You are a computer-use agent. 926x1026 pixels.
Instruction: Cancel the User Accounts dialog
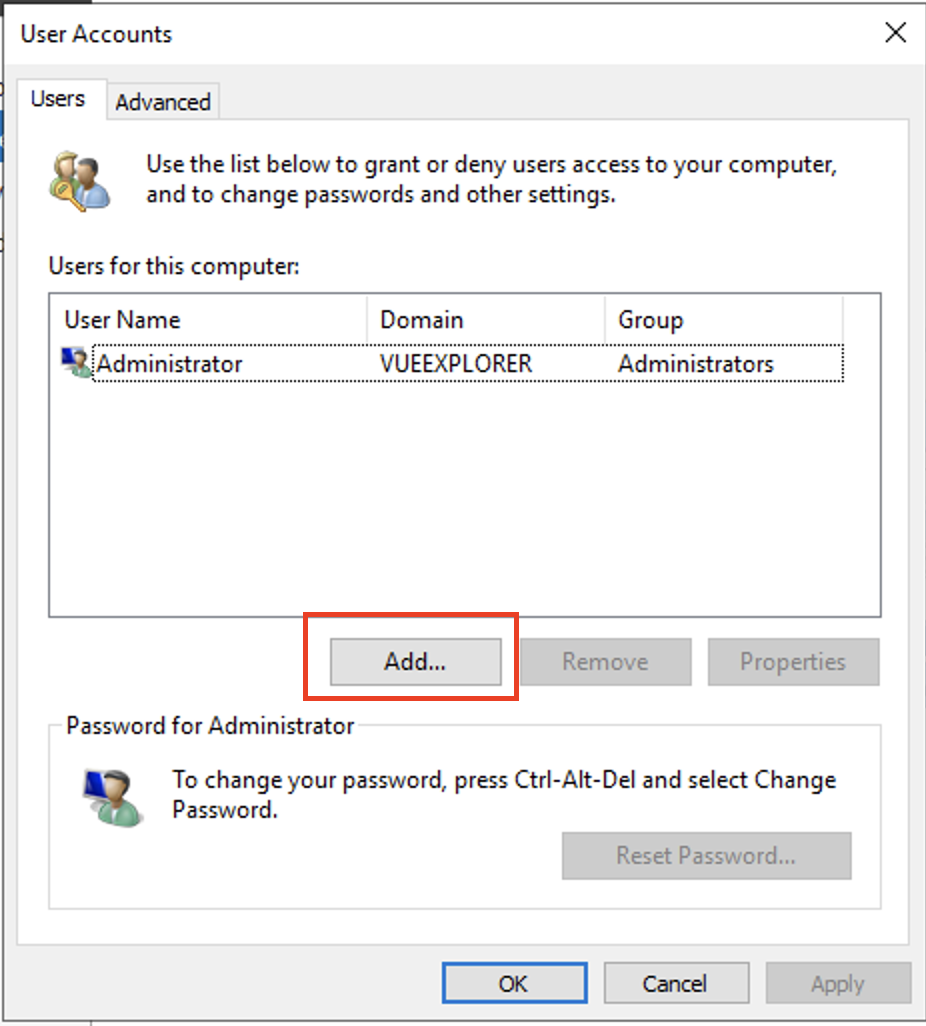coord(675,983)
